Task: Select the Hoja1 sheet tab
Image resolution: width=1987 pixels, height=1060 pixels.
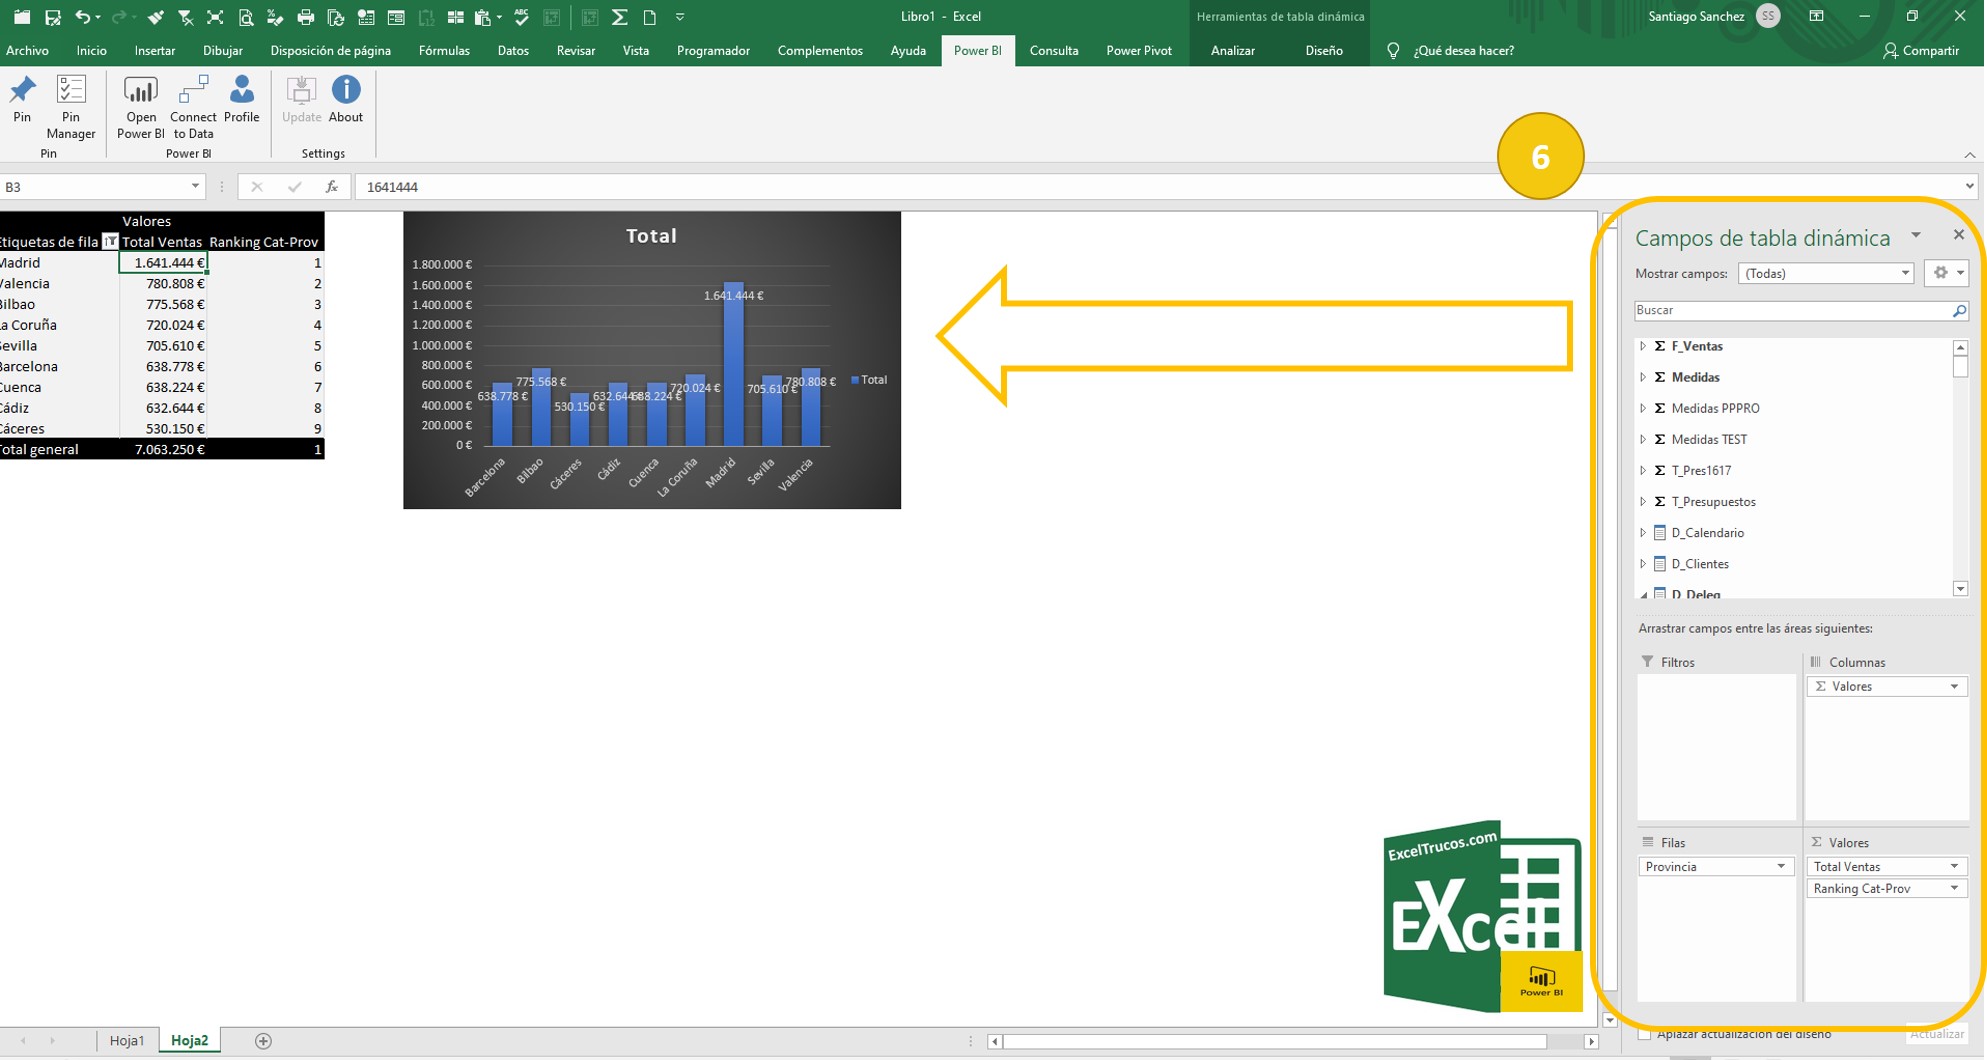Action: click(x=127, y=1040)
